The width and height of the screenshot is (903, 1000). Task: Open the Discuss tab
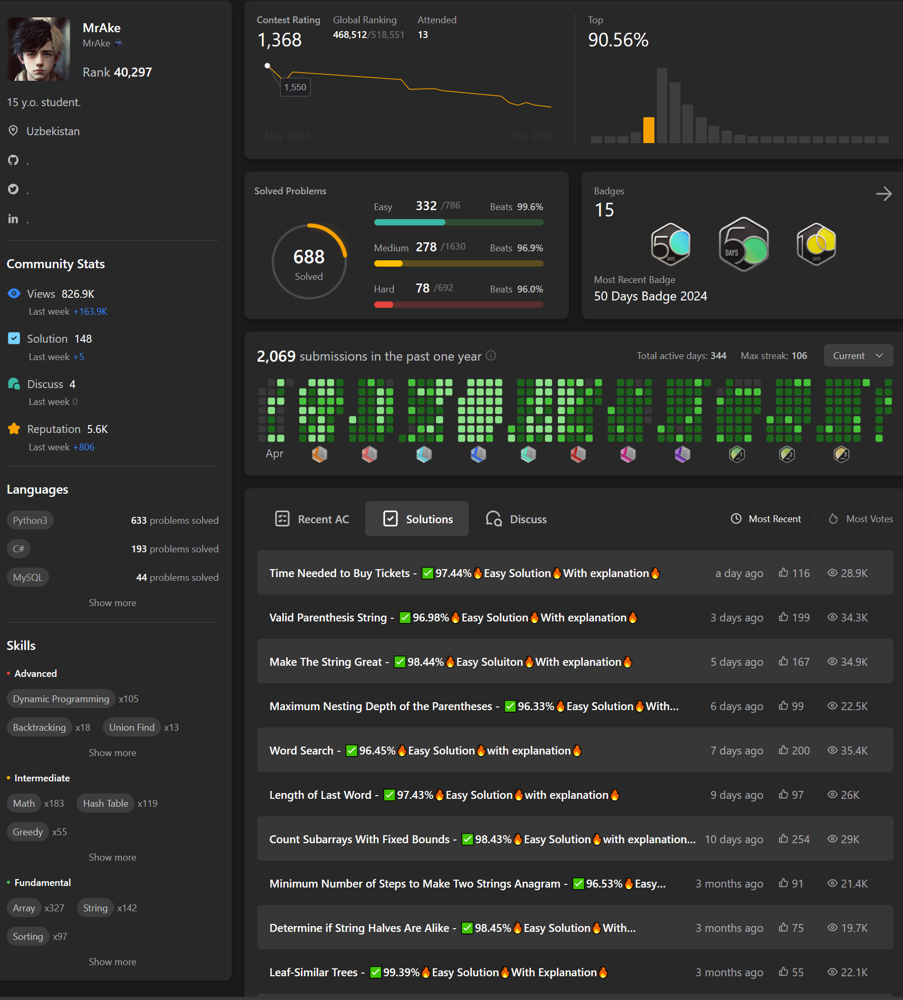516,519
